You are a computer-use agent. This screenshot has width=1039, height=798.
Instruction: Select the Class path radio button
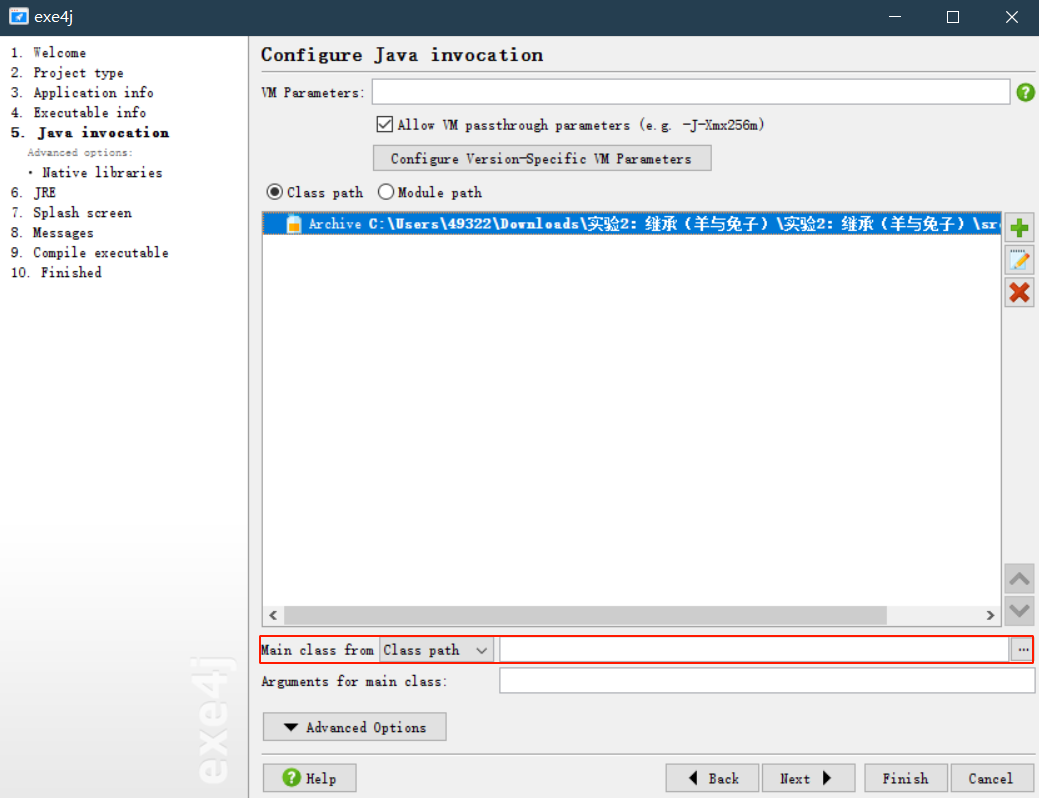pos(274,192)
